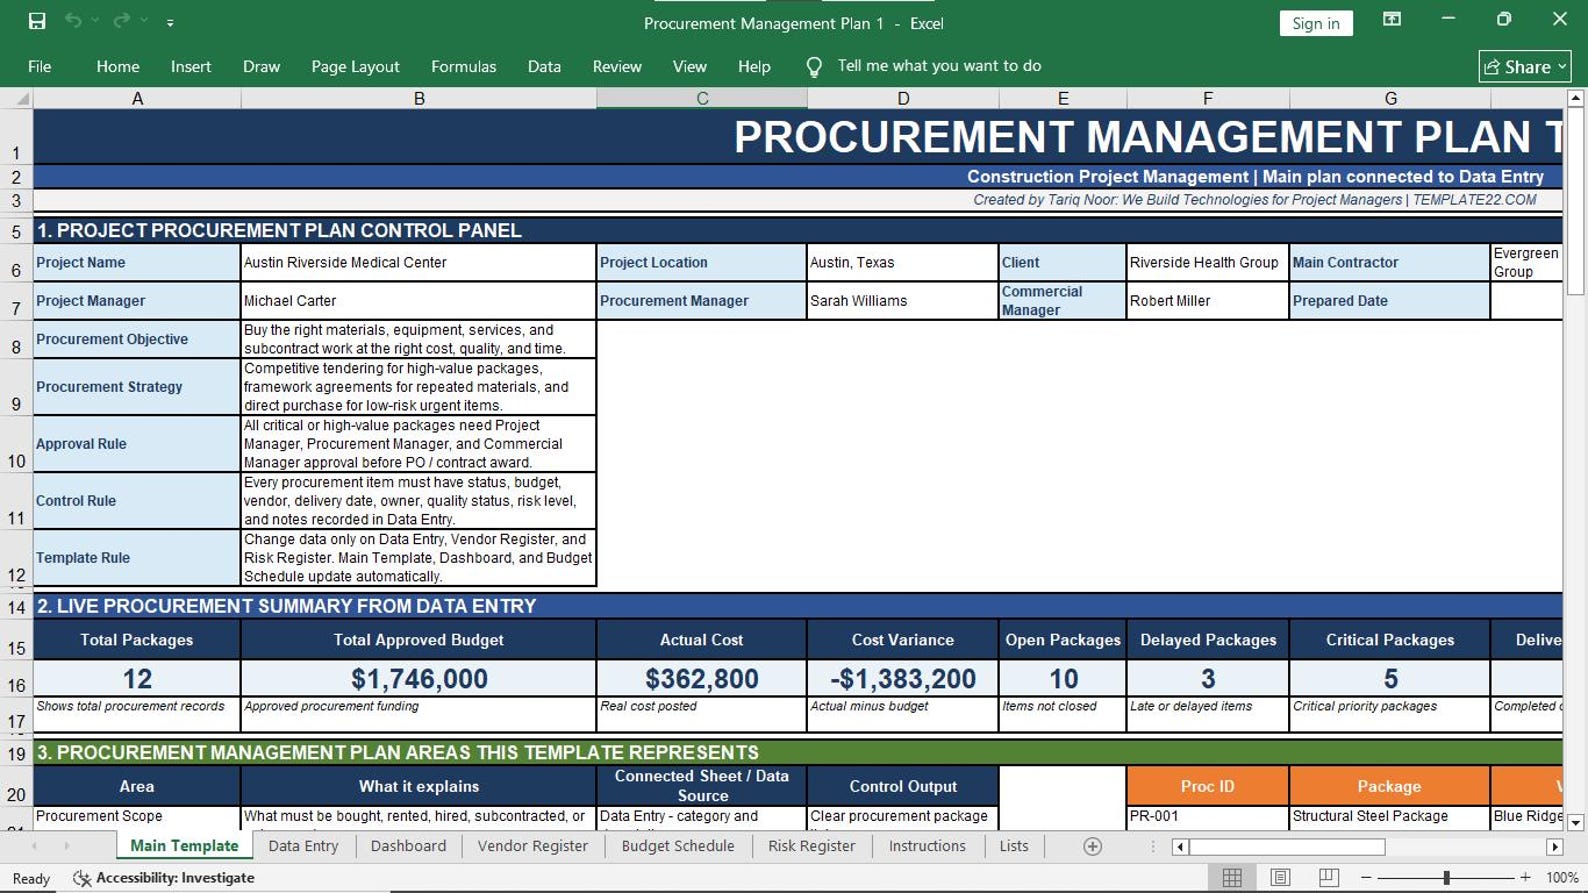Select column G header
This screenshot has height=893, width=1588.
point(1390,98)
